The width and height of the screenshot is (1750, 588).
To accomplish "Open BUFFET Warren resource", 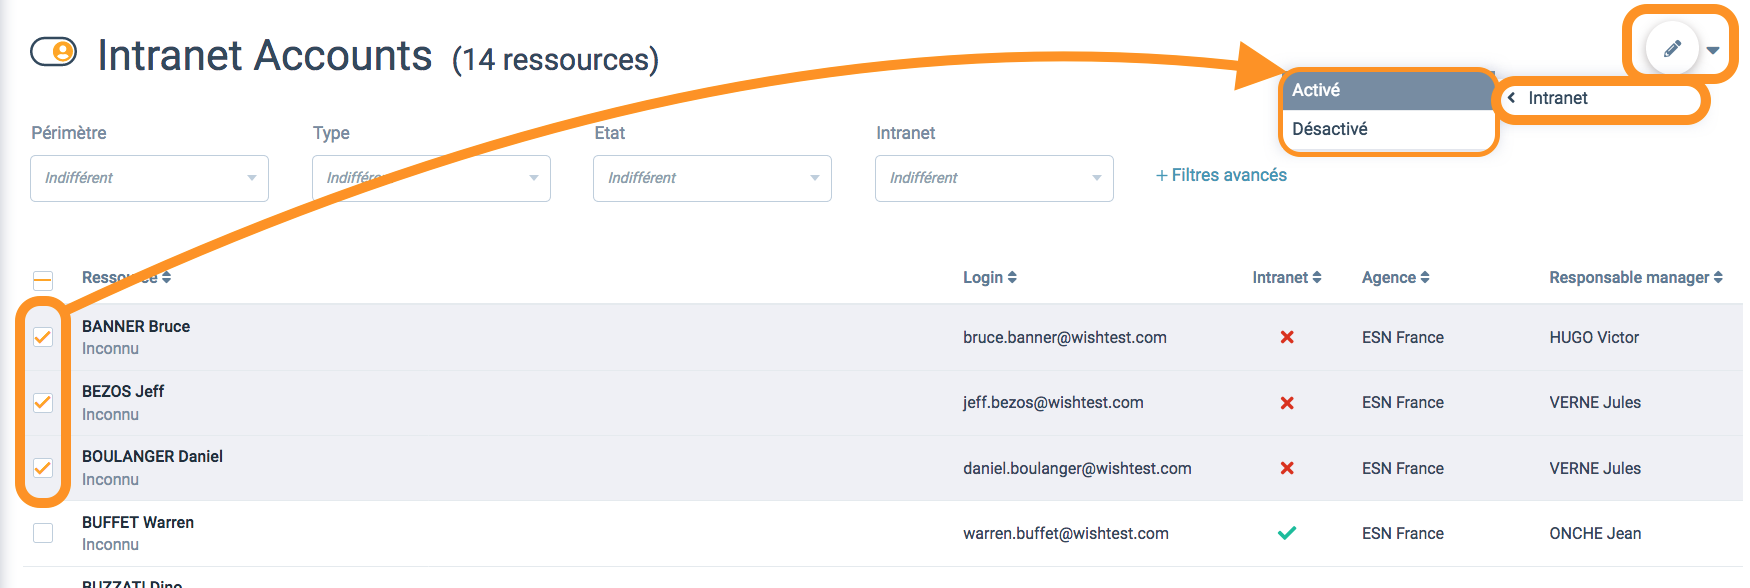I will tap(138, 522).
